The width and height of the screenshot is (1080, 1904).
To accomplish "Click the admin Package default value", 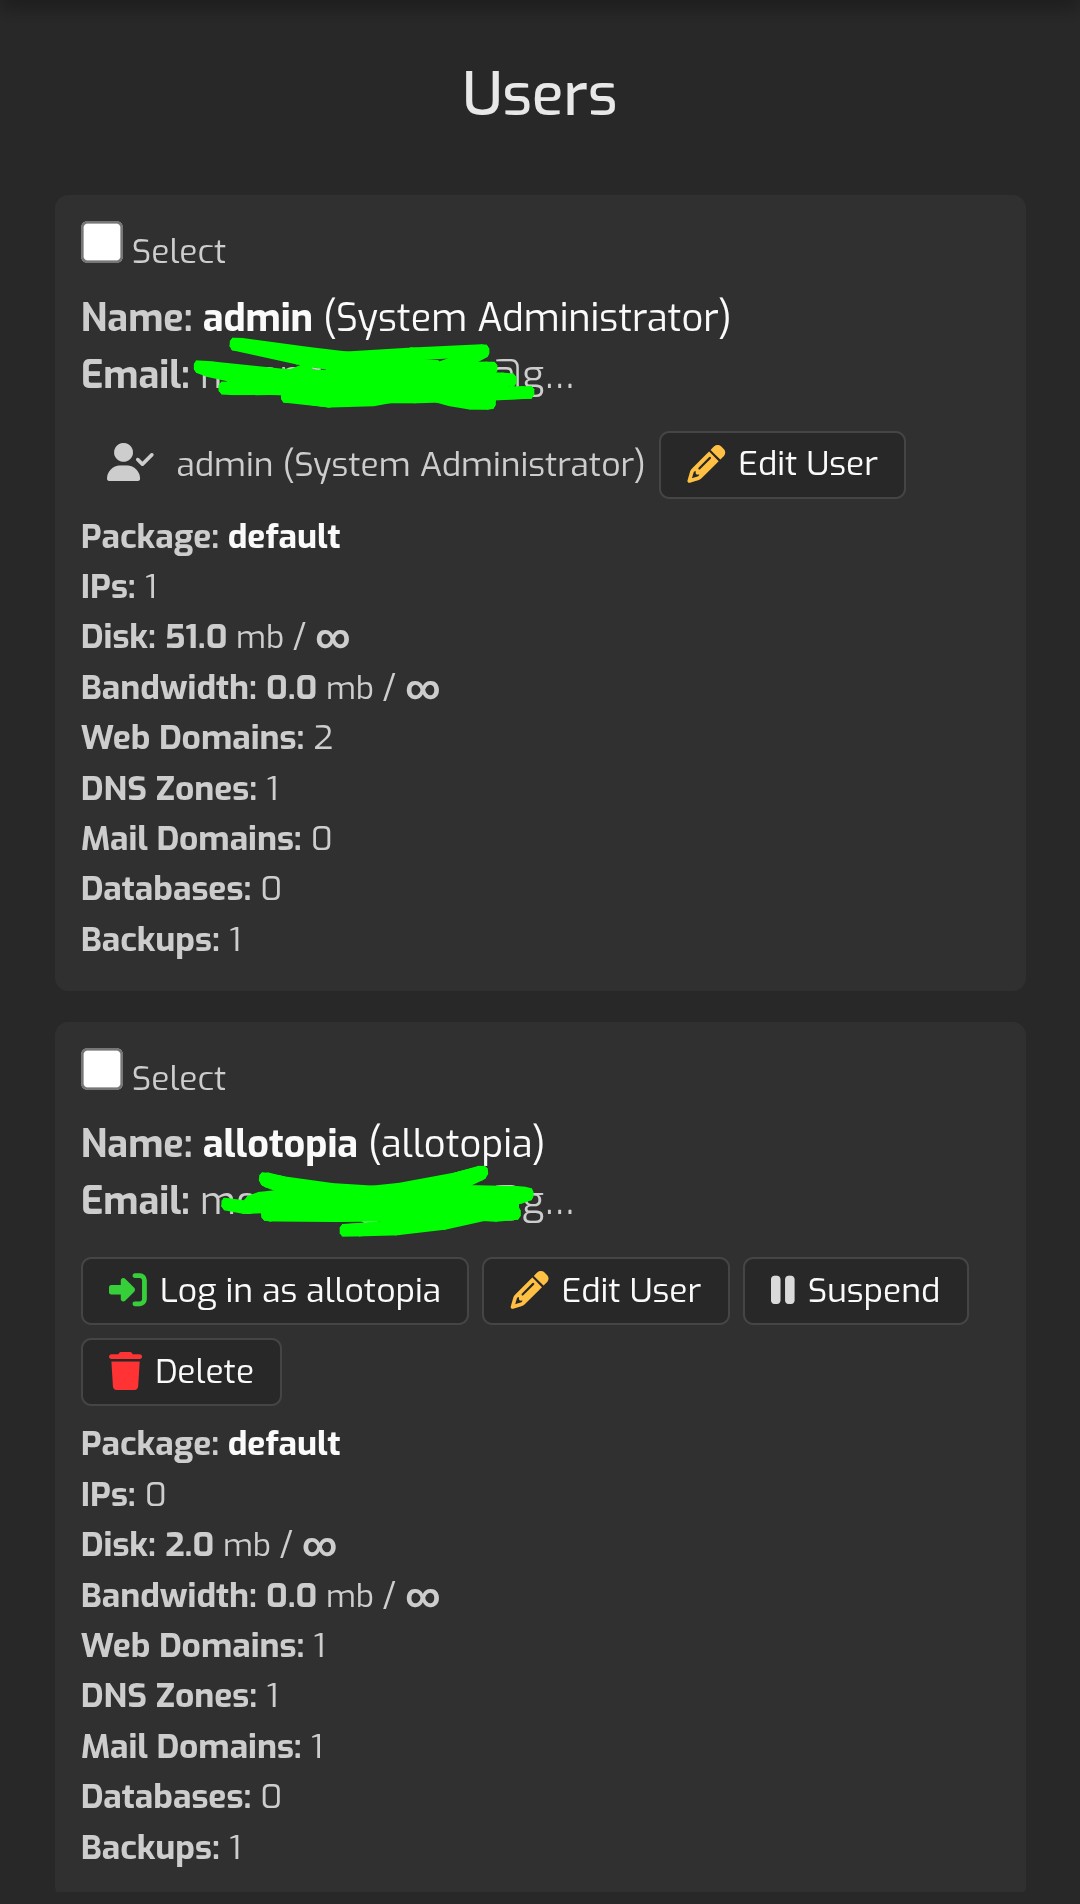I will pyautogui.click(x=284, y=537).
